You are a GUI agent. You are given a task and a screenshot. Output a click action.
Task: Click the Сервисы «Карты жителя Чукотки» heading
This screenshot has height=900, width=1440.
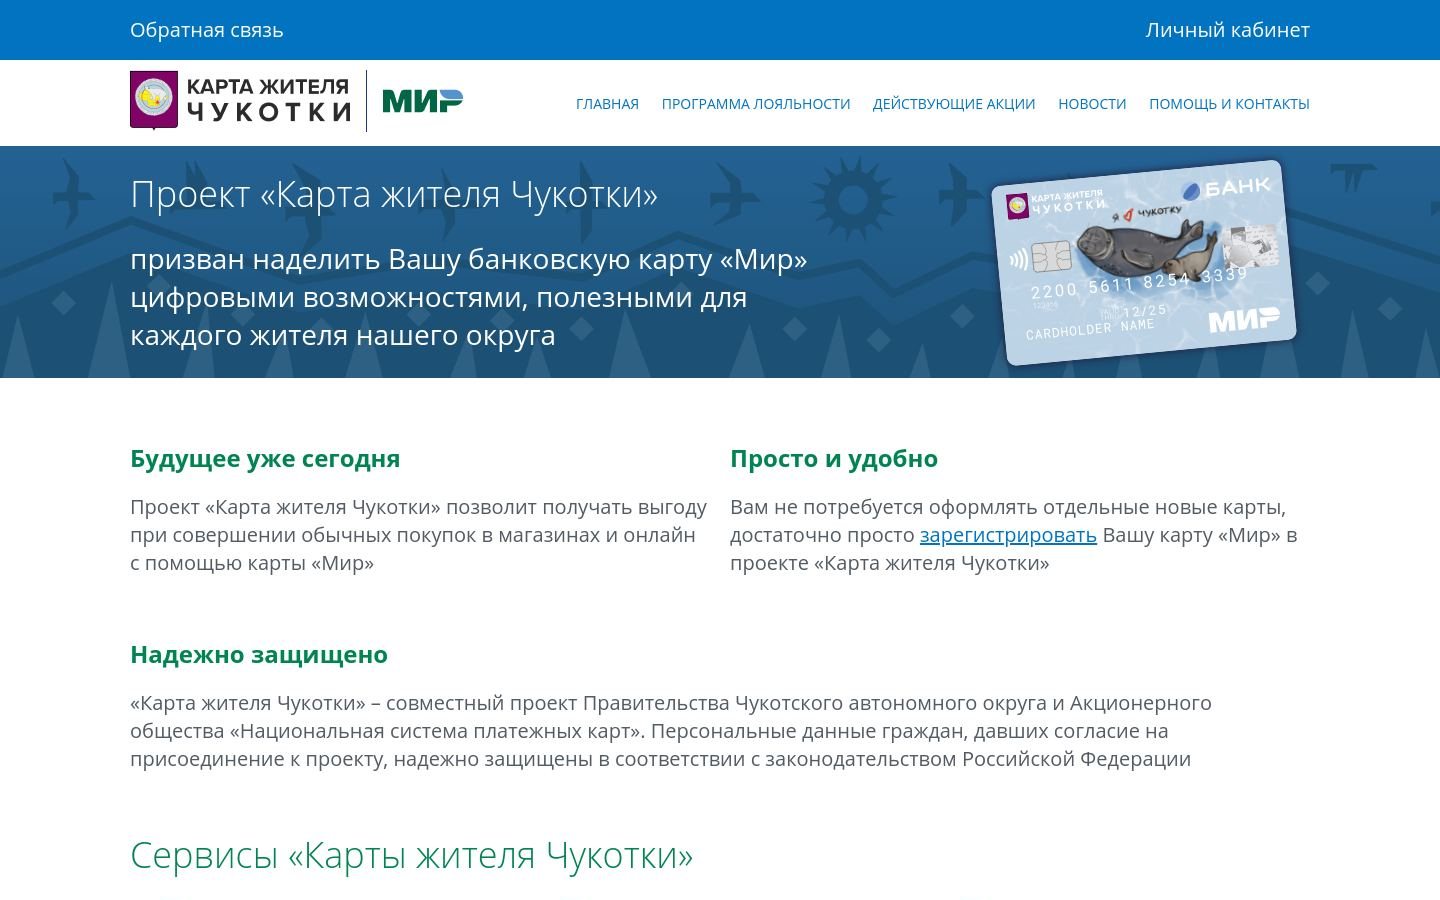[411, 856]
